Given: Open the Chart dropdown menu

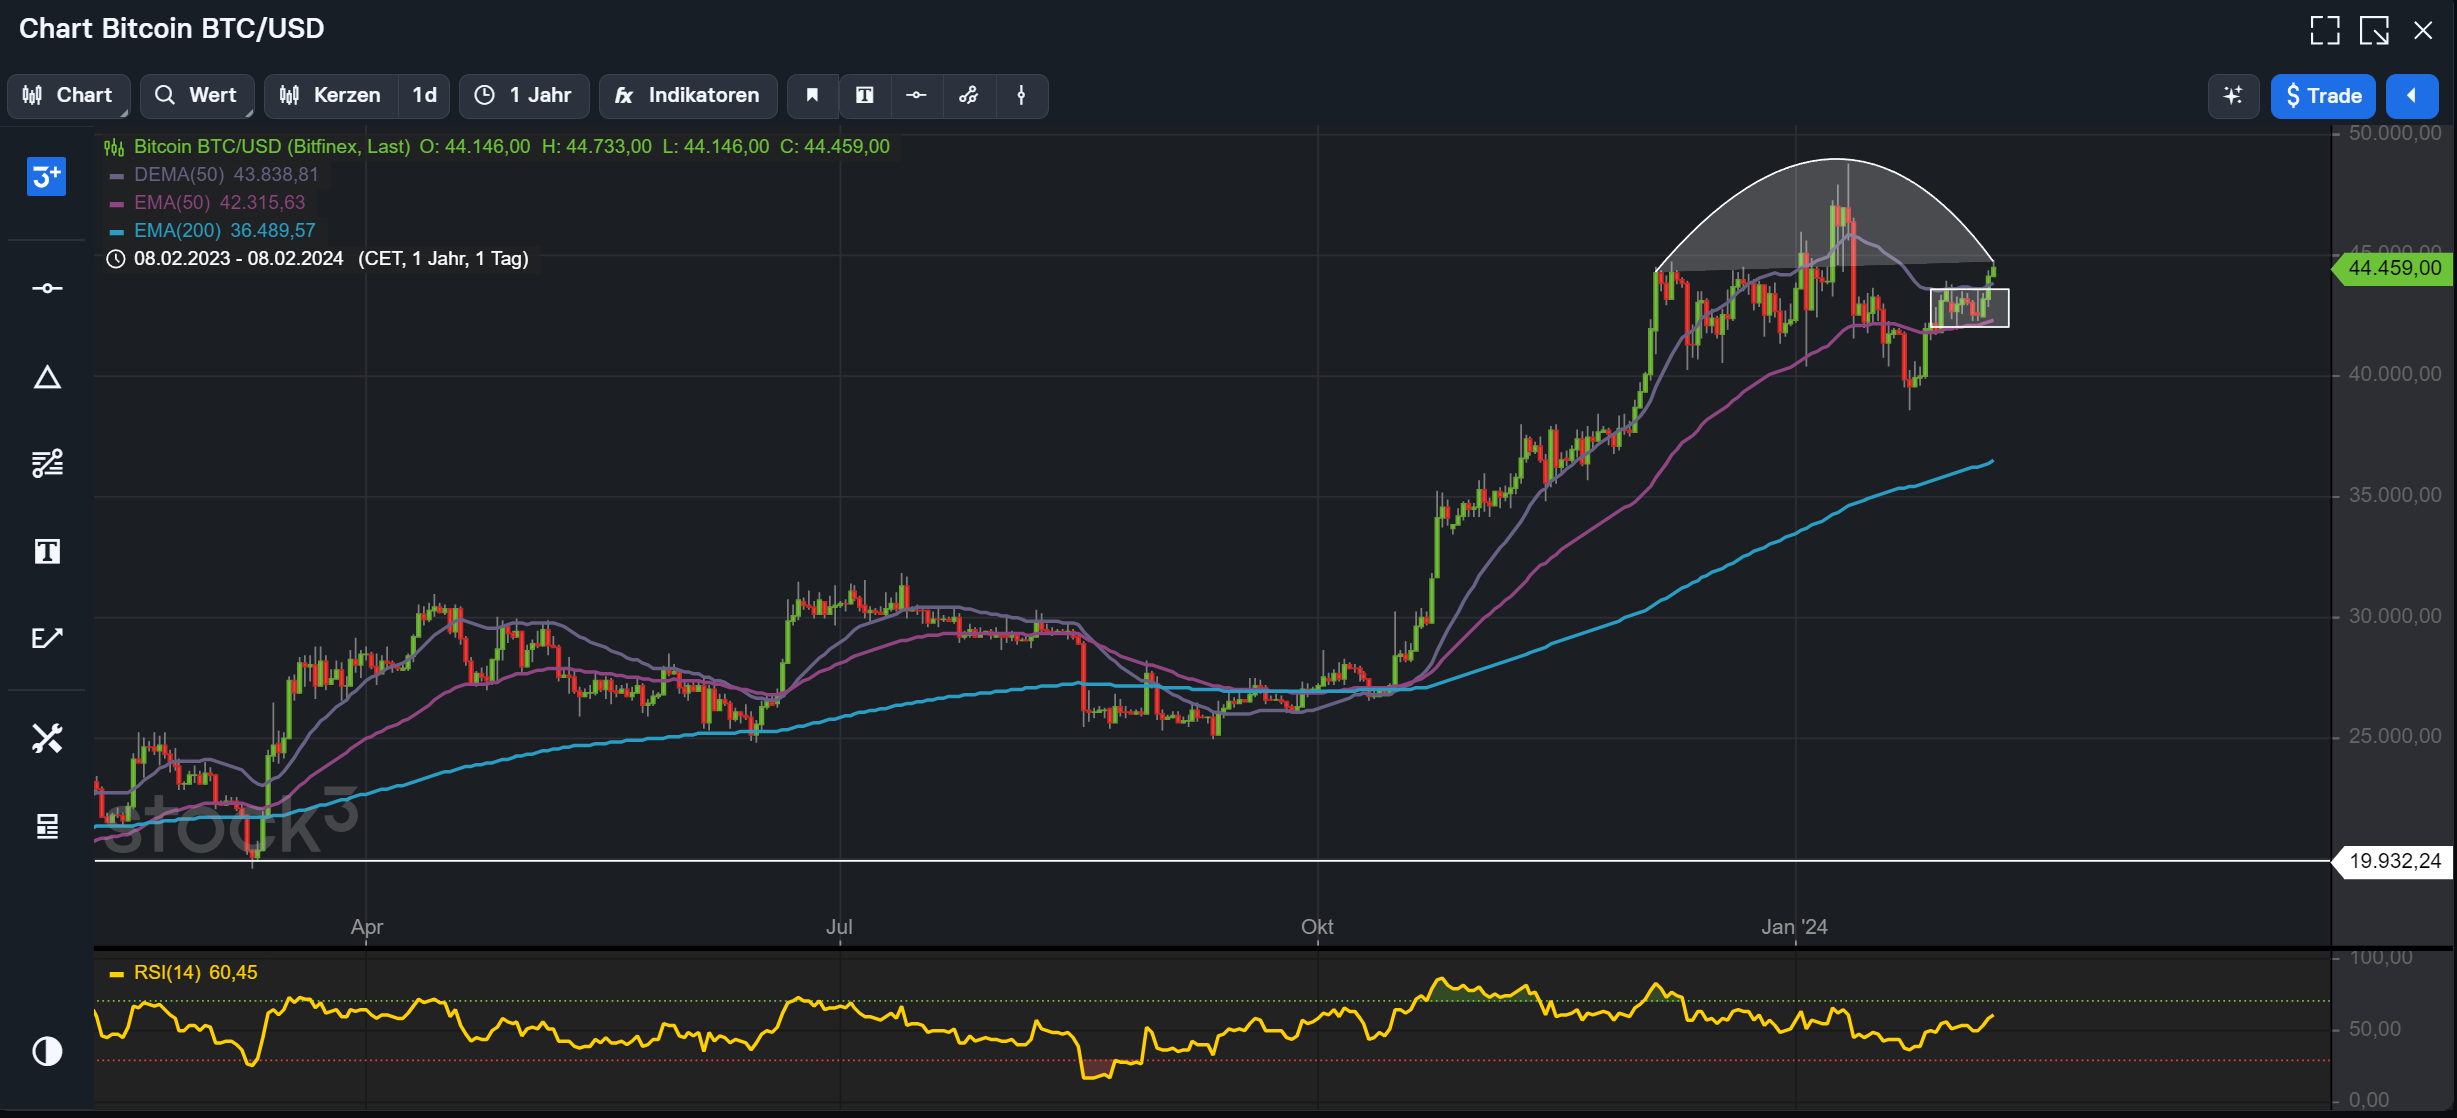Looking at the screenshot, I should [69, 96].
